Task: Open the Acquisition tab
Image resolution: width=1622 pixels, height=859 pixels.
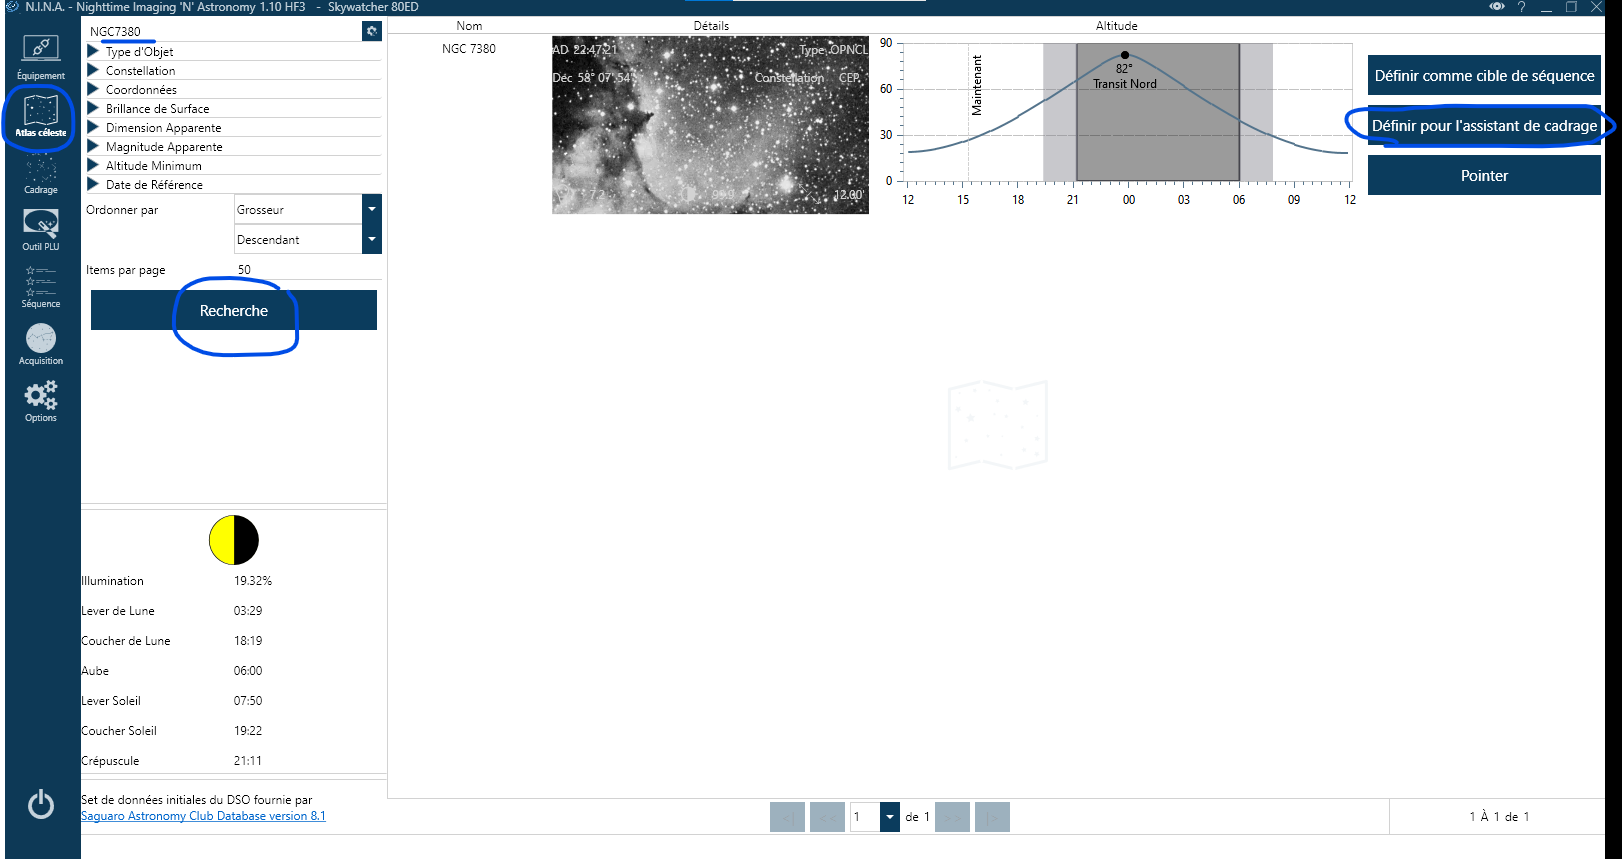Action: click(x=41, y=345)
